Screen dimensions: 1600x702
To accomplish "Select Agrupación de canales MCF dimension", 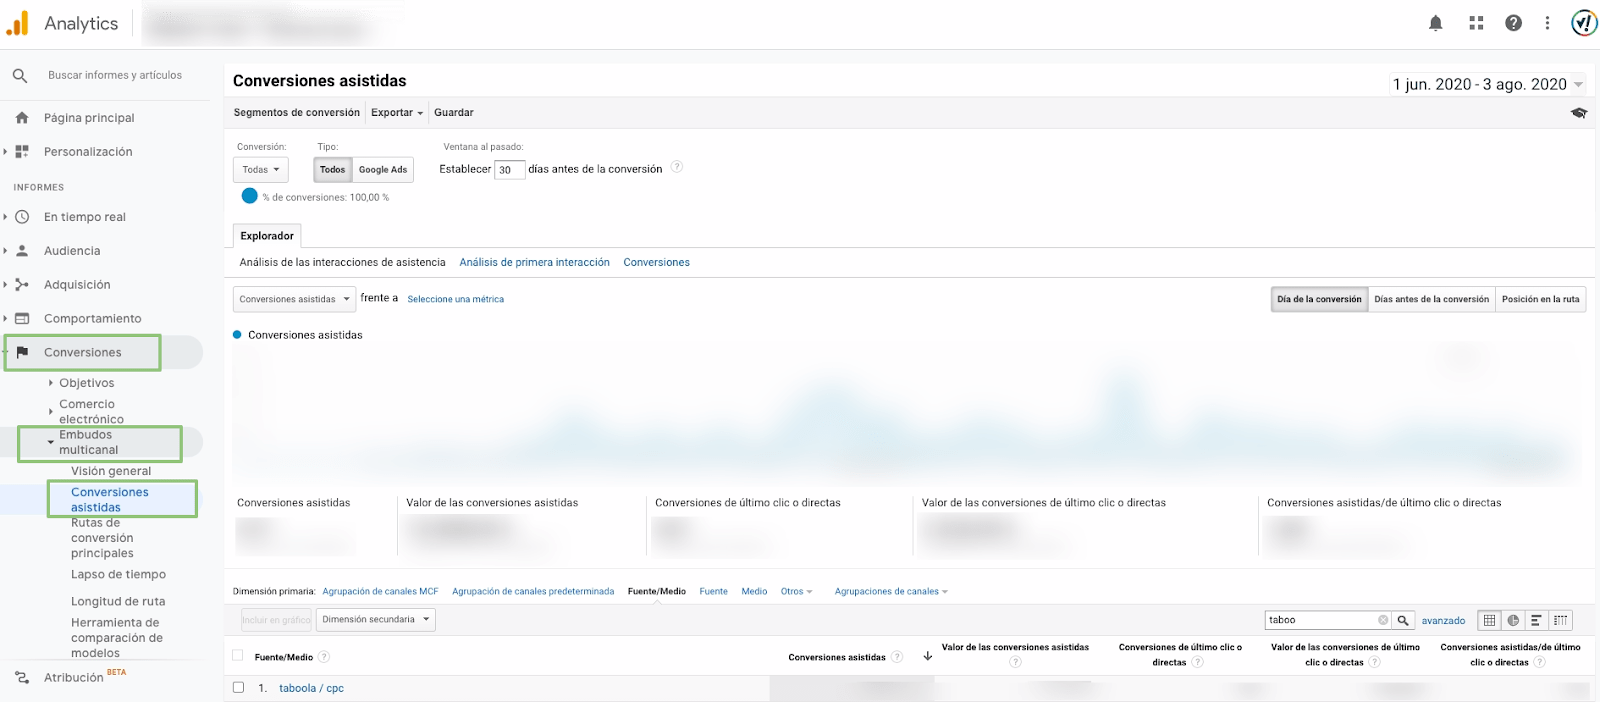I will click(380, 592).
